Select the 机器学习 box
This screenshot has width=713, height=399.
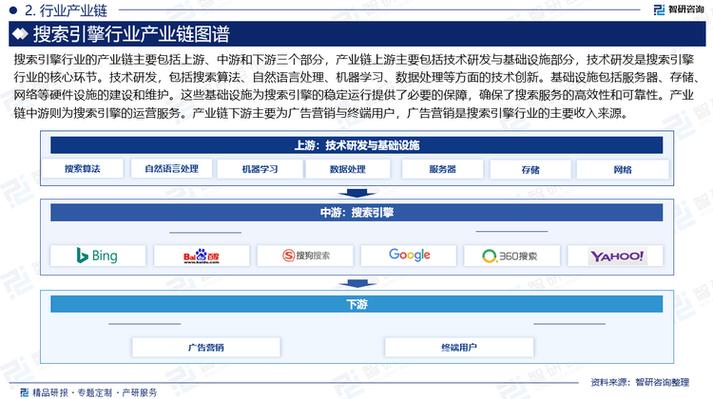click(x=260, y=169)
